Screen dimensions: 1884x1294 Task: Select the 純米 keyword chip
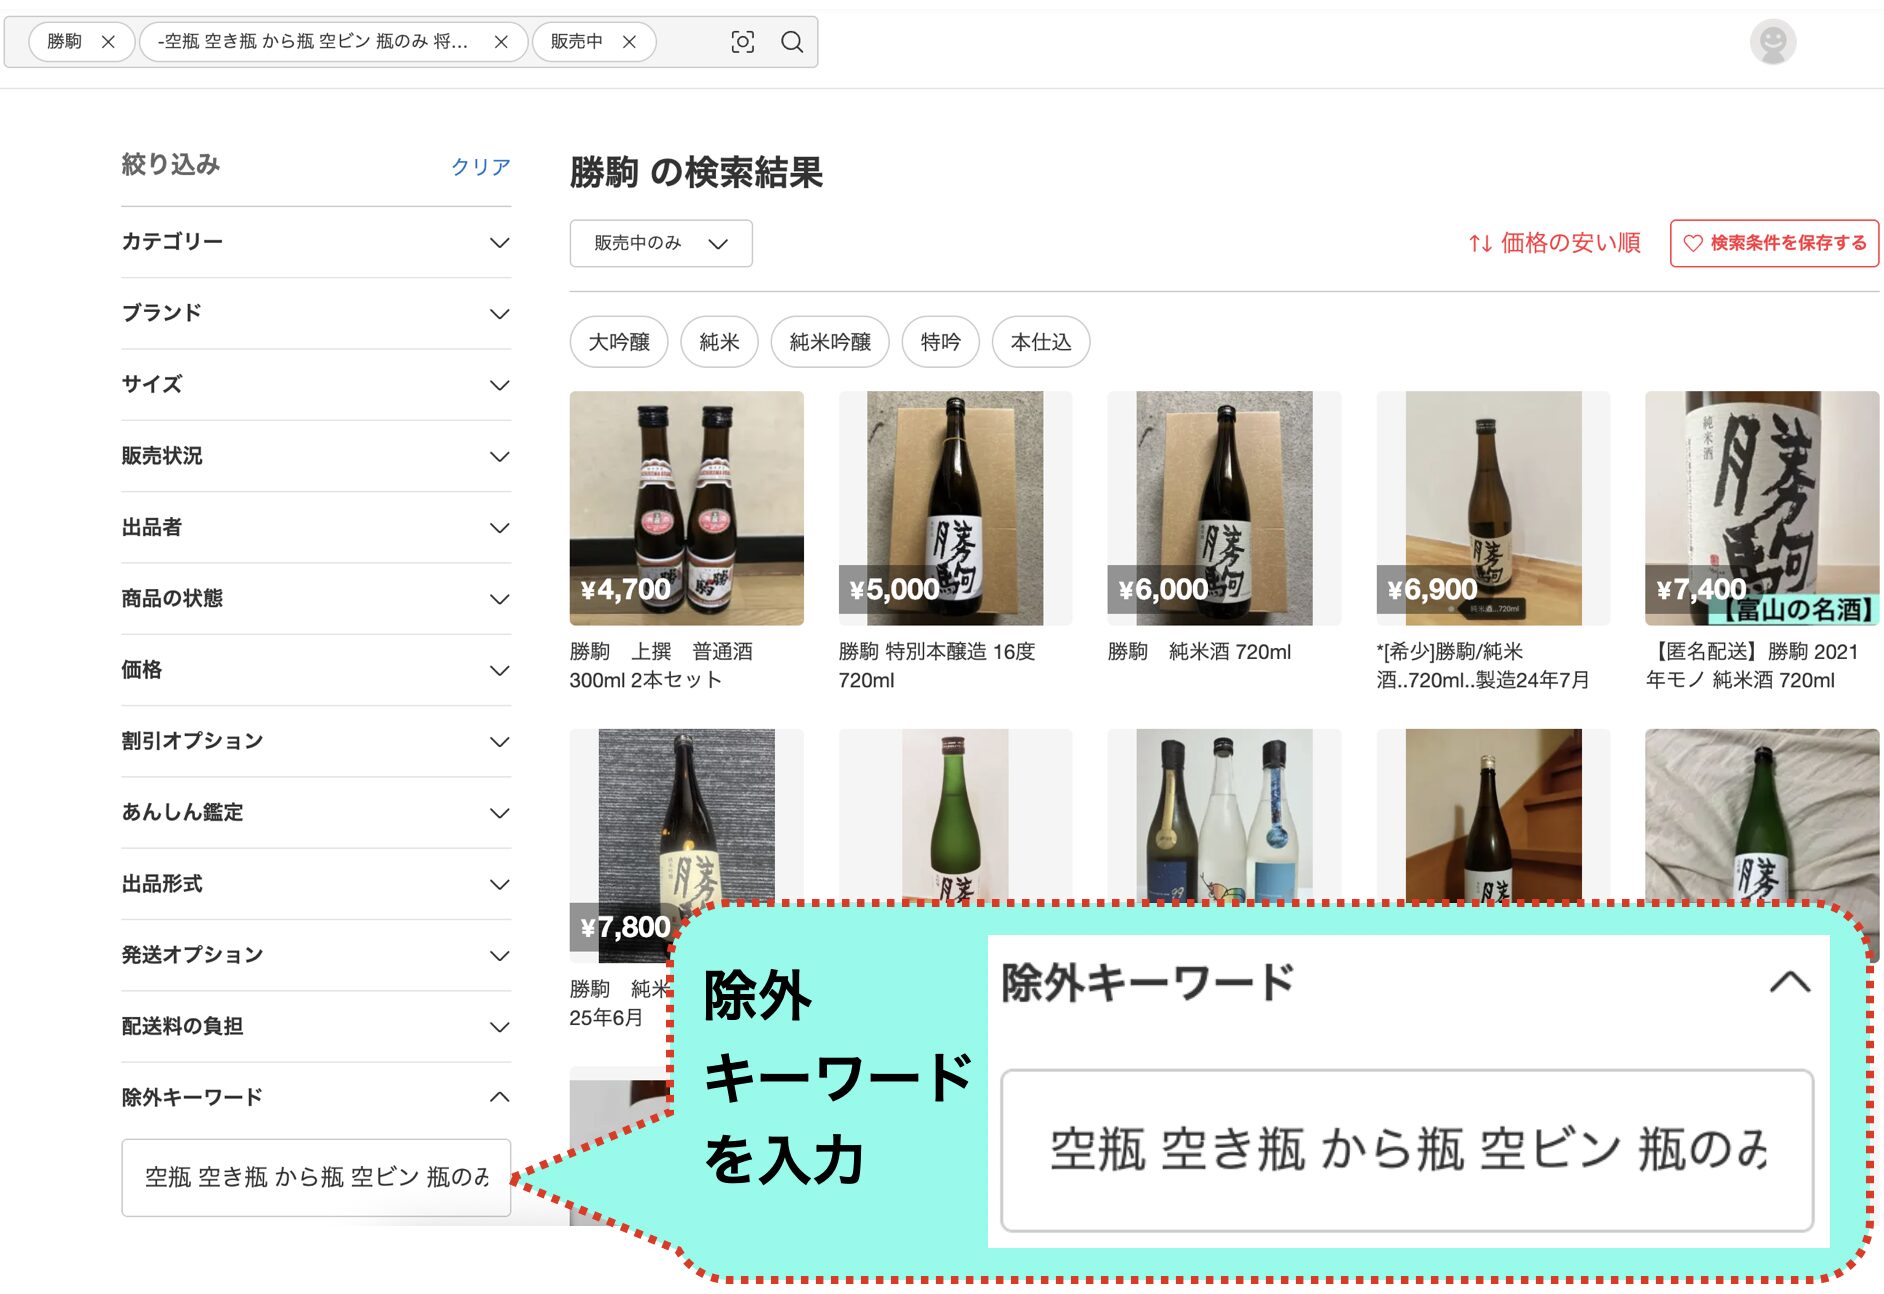click(x=719, y=342)
